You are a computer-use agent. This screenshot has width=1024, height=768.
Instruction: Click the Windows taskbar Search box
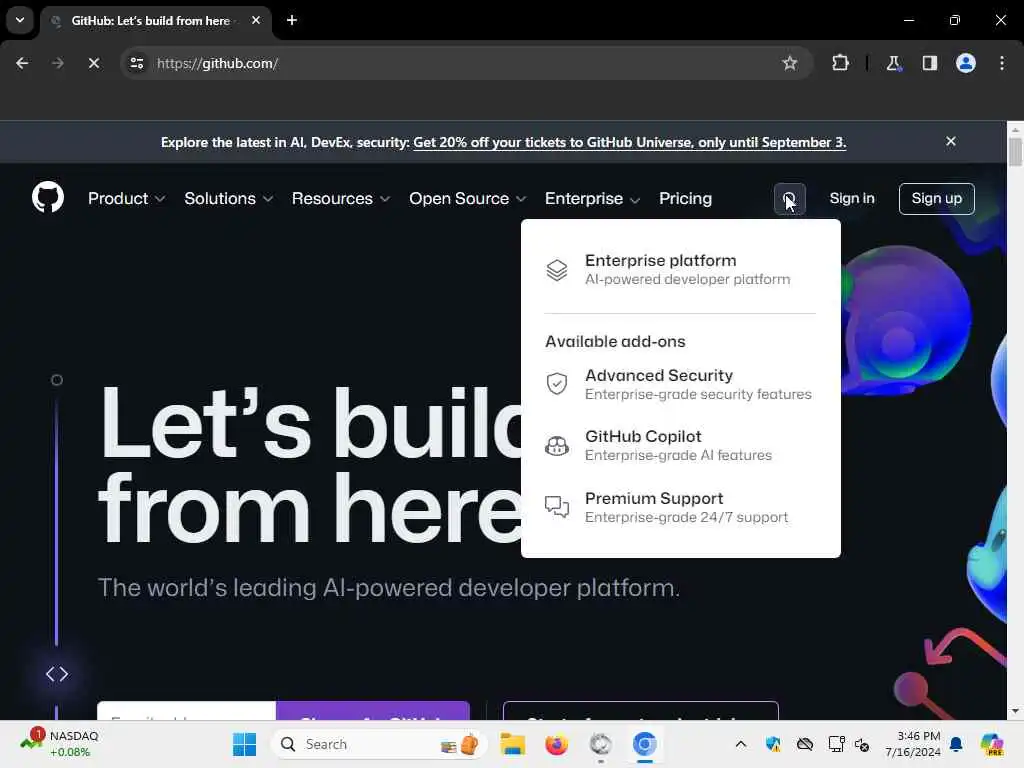pos(379,744)
